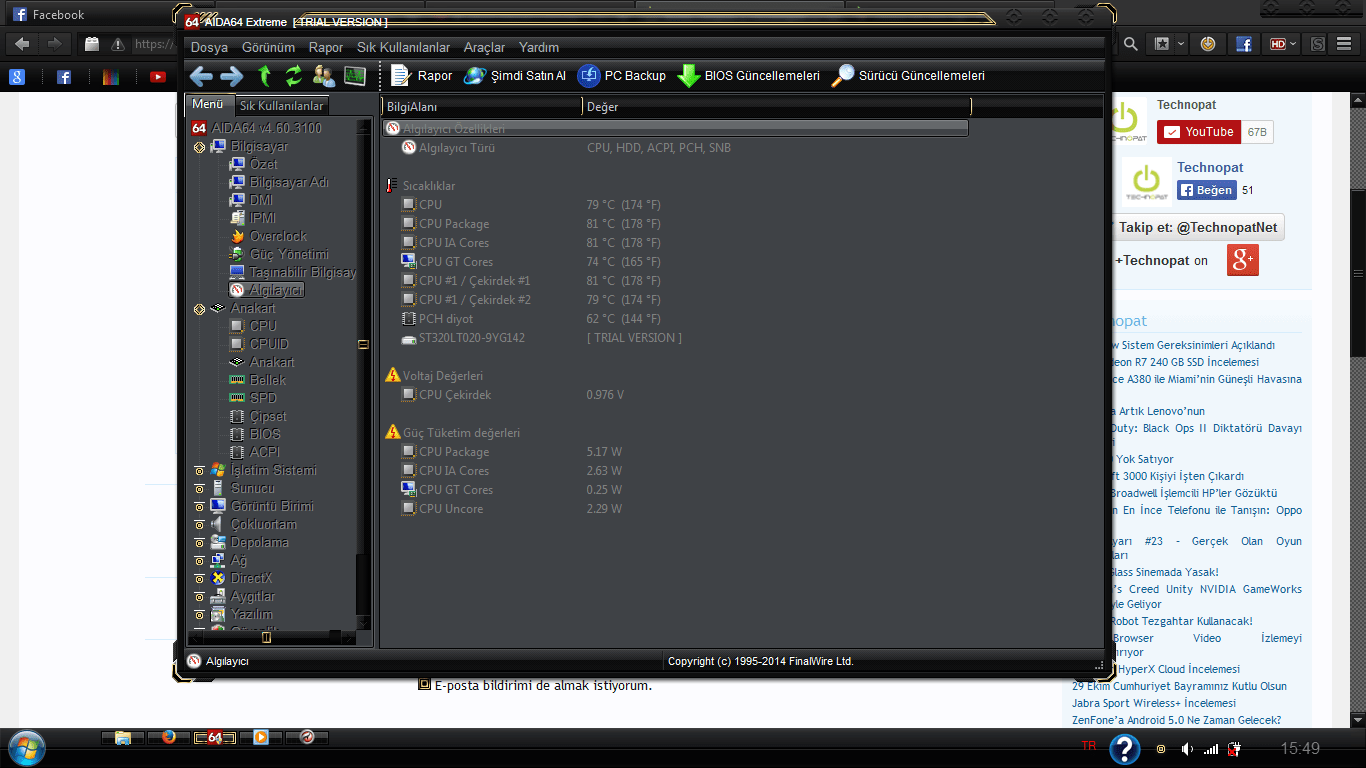
Task: Click the Firefox icon in the taskbar
Action: pos(168,738)
